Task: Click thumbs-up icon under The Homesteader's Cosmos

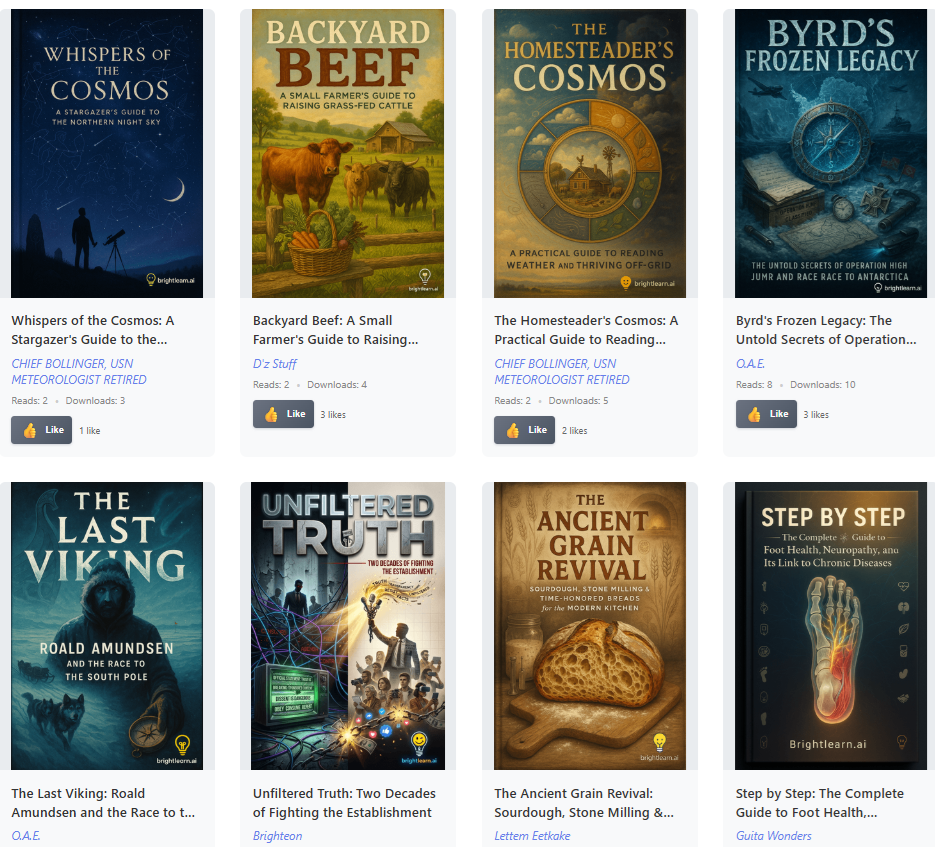Action: [513, 430]
